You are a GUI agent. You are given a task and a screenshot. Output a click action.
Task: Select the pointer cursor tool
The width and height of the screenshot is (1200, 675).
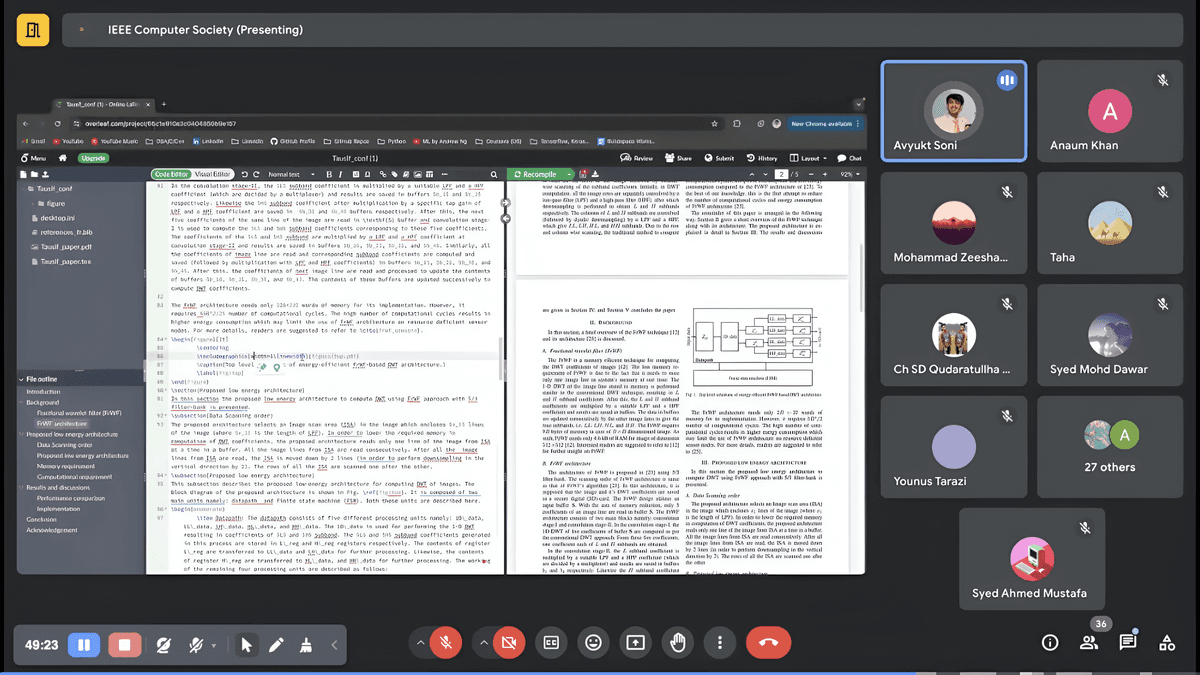[x=246, y=645]
